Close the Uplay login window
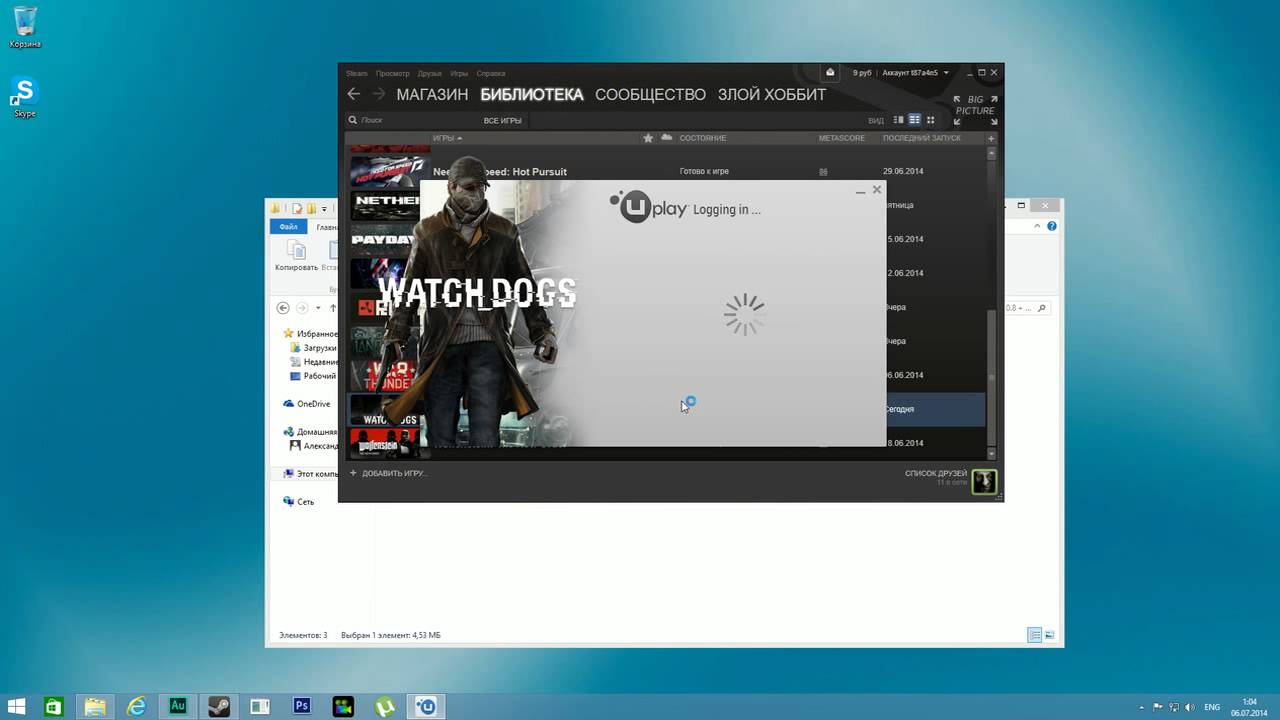The width and height of the screenshot is (1280, 720). click(877, 189)
